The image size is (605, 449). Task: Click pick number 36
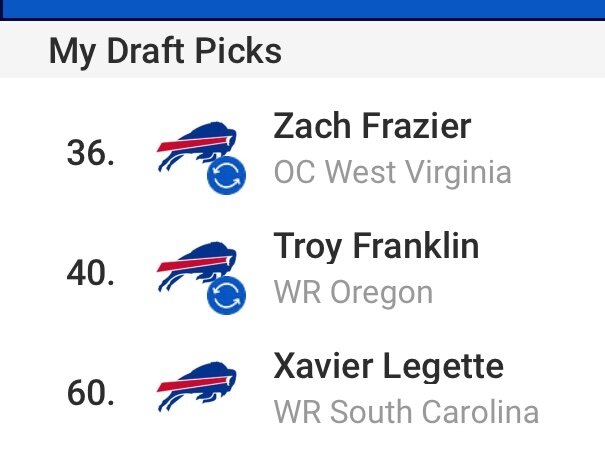[x=91, y=153]
